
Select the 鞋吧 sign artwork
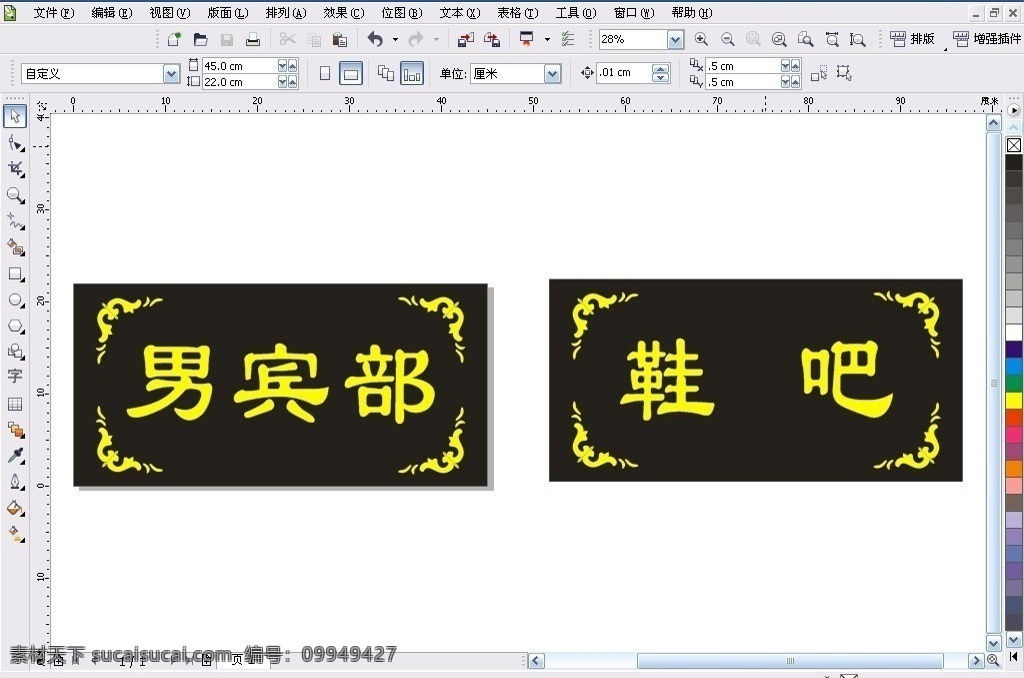pos(756,380)
